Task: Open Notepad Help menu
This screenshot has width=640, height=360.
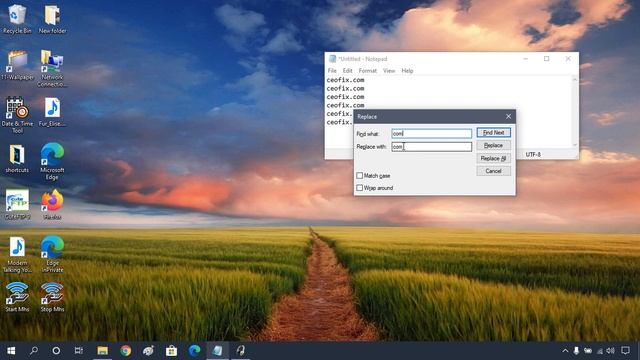Action: point(407,71)
